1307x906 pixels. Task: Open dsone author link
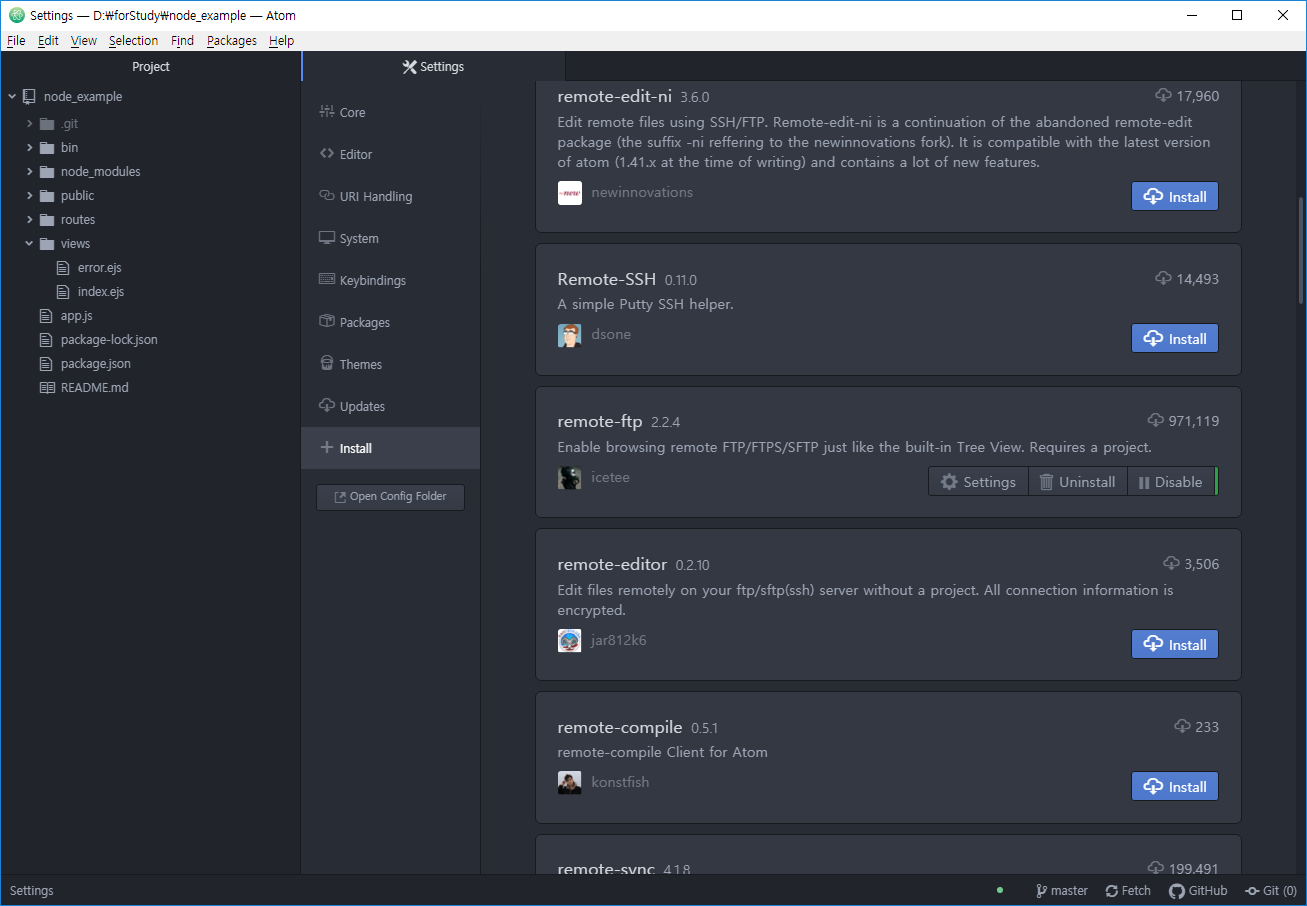point(611,334)
